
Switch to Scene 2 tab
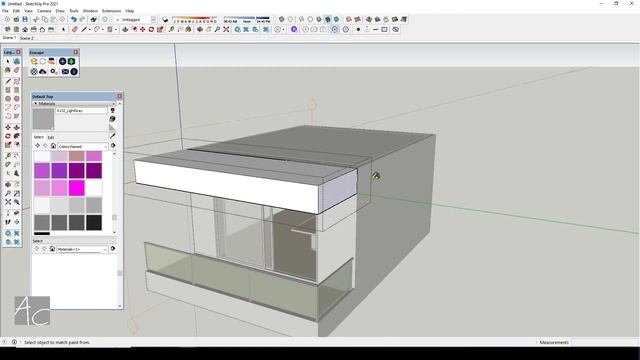(x=27, y=38)
